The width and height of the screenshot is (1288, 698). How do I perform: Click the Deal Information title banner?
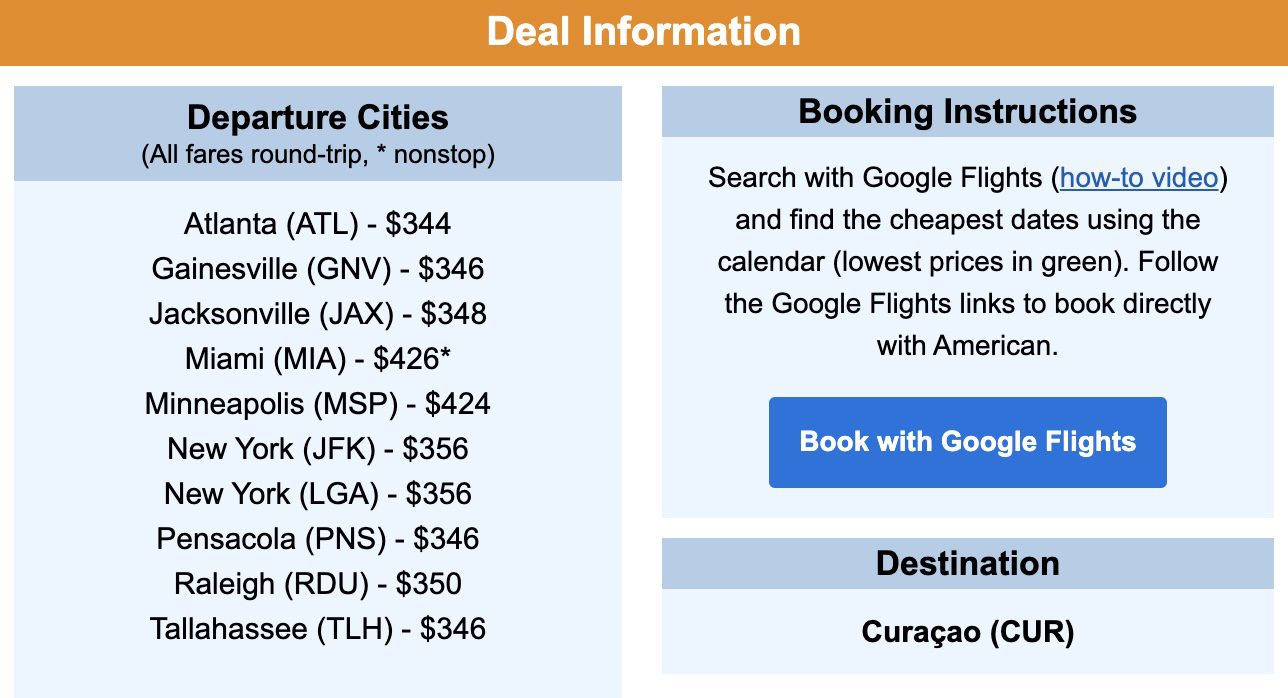click(x=644, y=30)
